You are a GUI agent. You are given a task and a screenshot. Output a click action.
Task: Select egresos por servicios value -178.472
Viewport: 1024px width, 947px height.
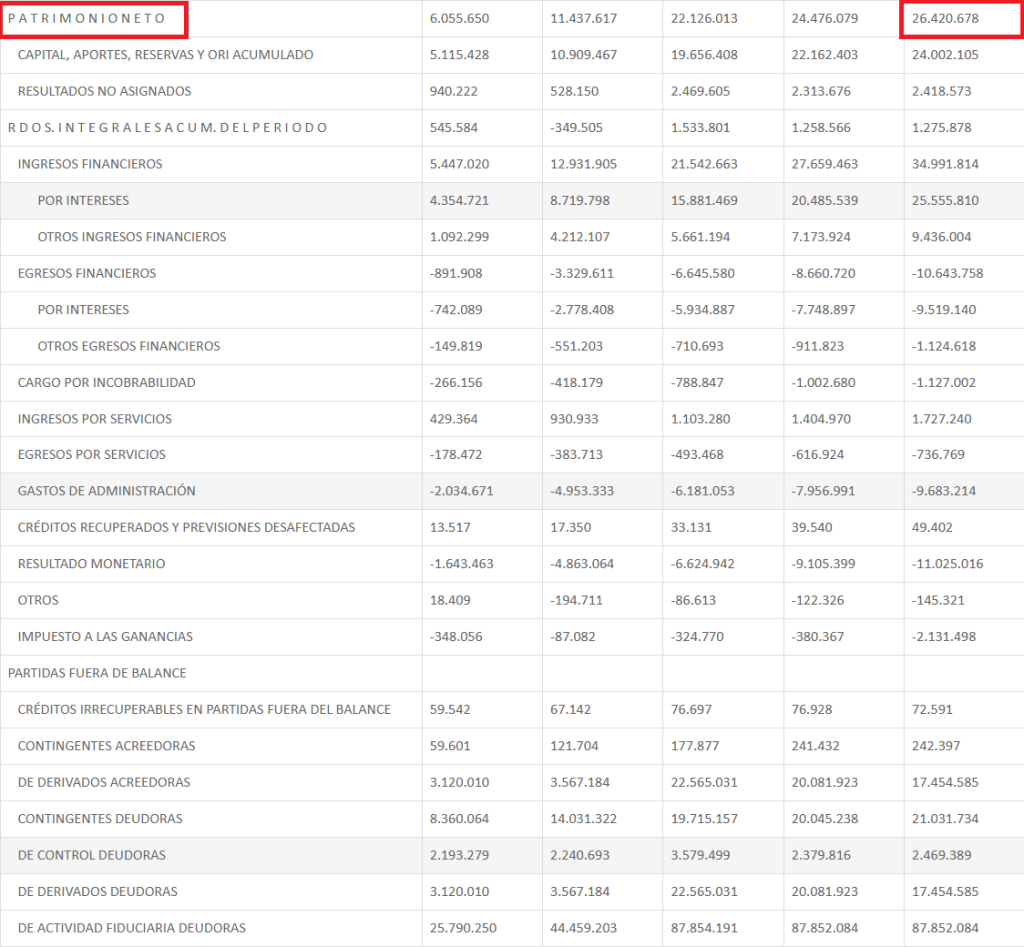pyautogui.click(x=456, y=455)
